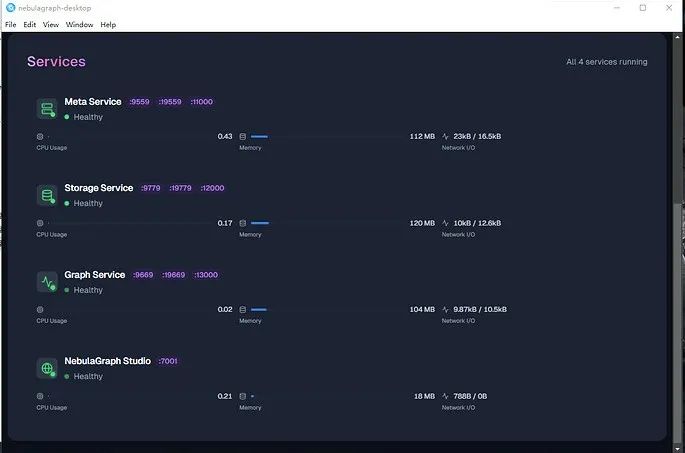Open the Help menu

[108, 24]
